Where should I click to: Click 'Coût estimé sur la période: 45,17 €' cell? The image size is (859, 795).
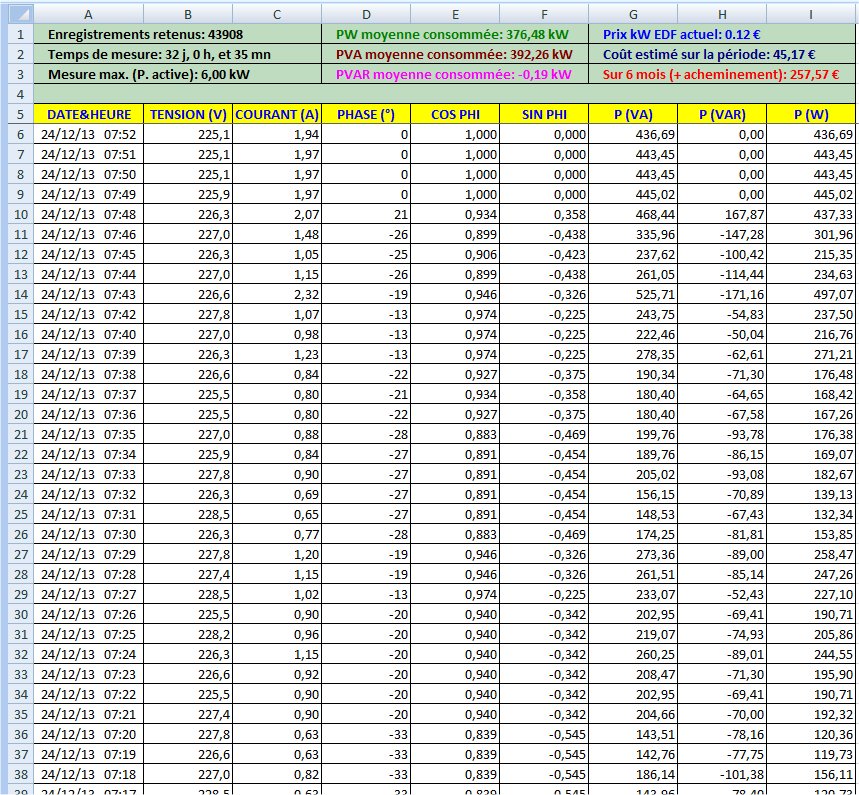click(x=722, y=54)
